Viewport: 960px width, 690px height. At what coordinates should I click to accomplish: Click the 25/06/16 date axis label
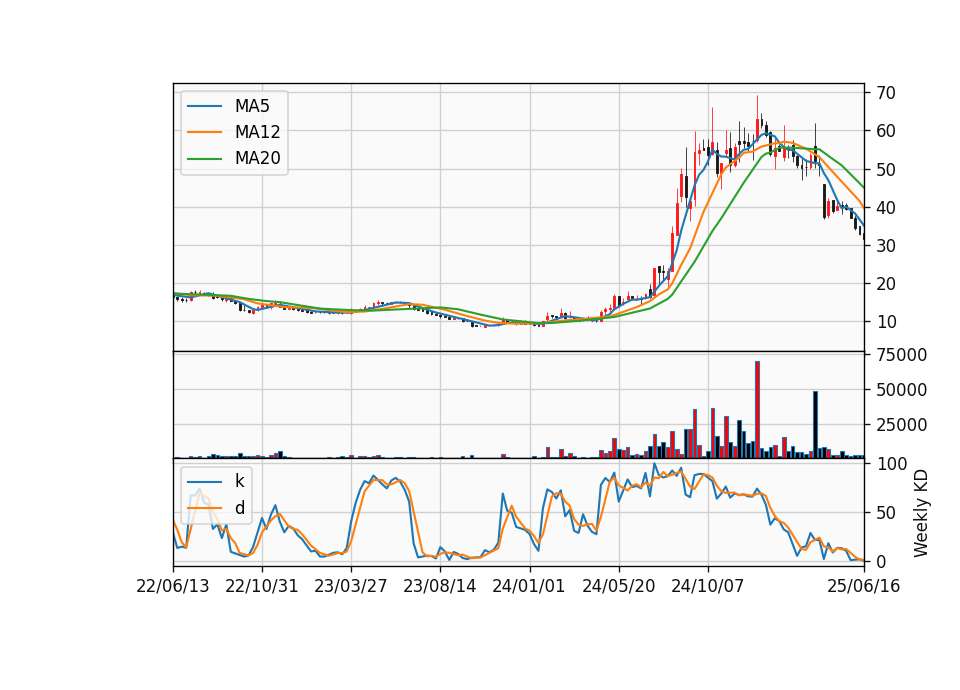tap(864, 586)
